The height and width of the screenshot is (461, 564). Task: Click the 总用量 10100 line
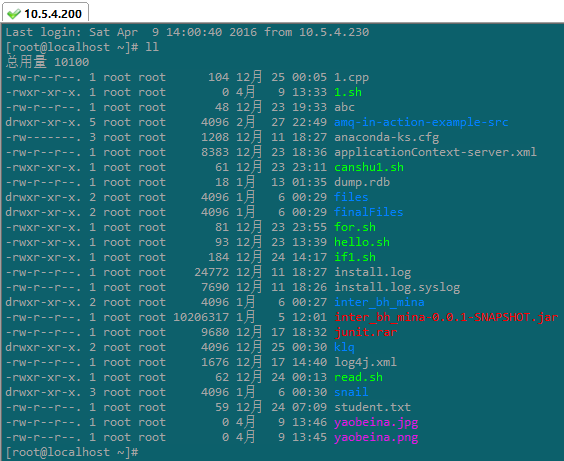click(47, 62)
